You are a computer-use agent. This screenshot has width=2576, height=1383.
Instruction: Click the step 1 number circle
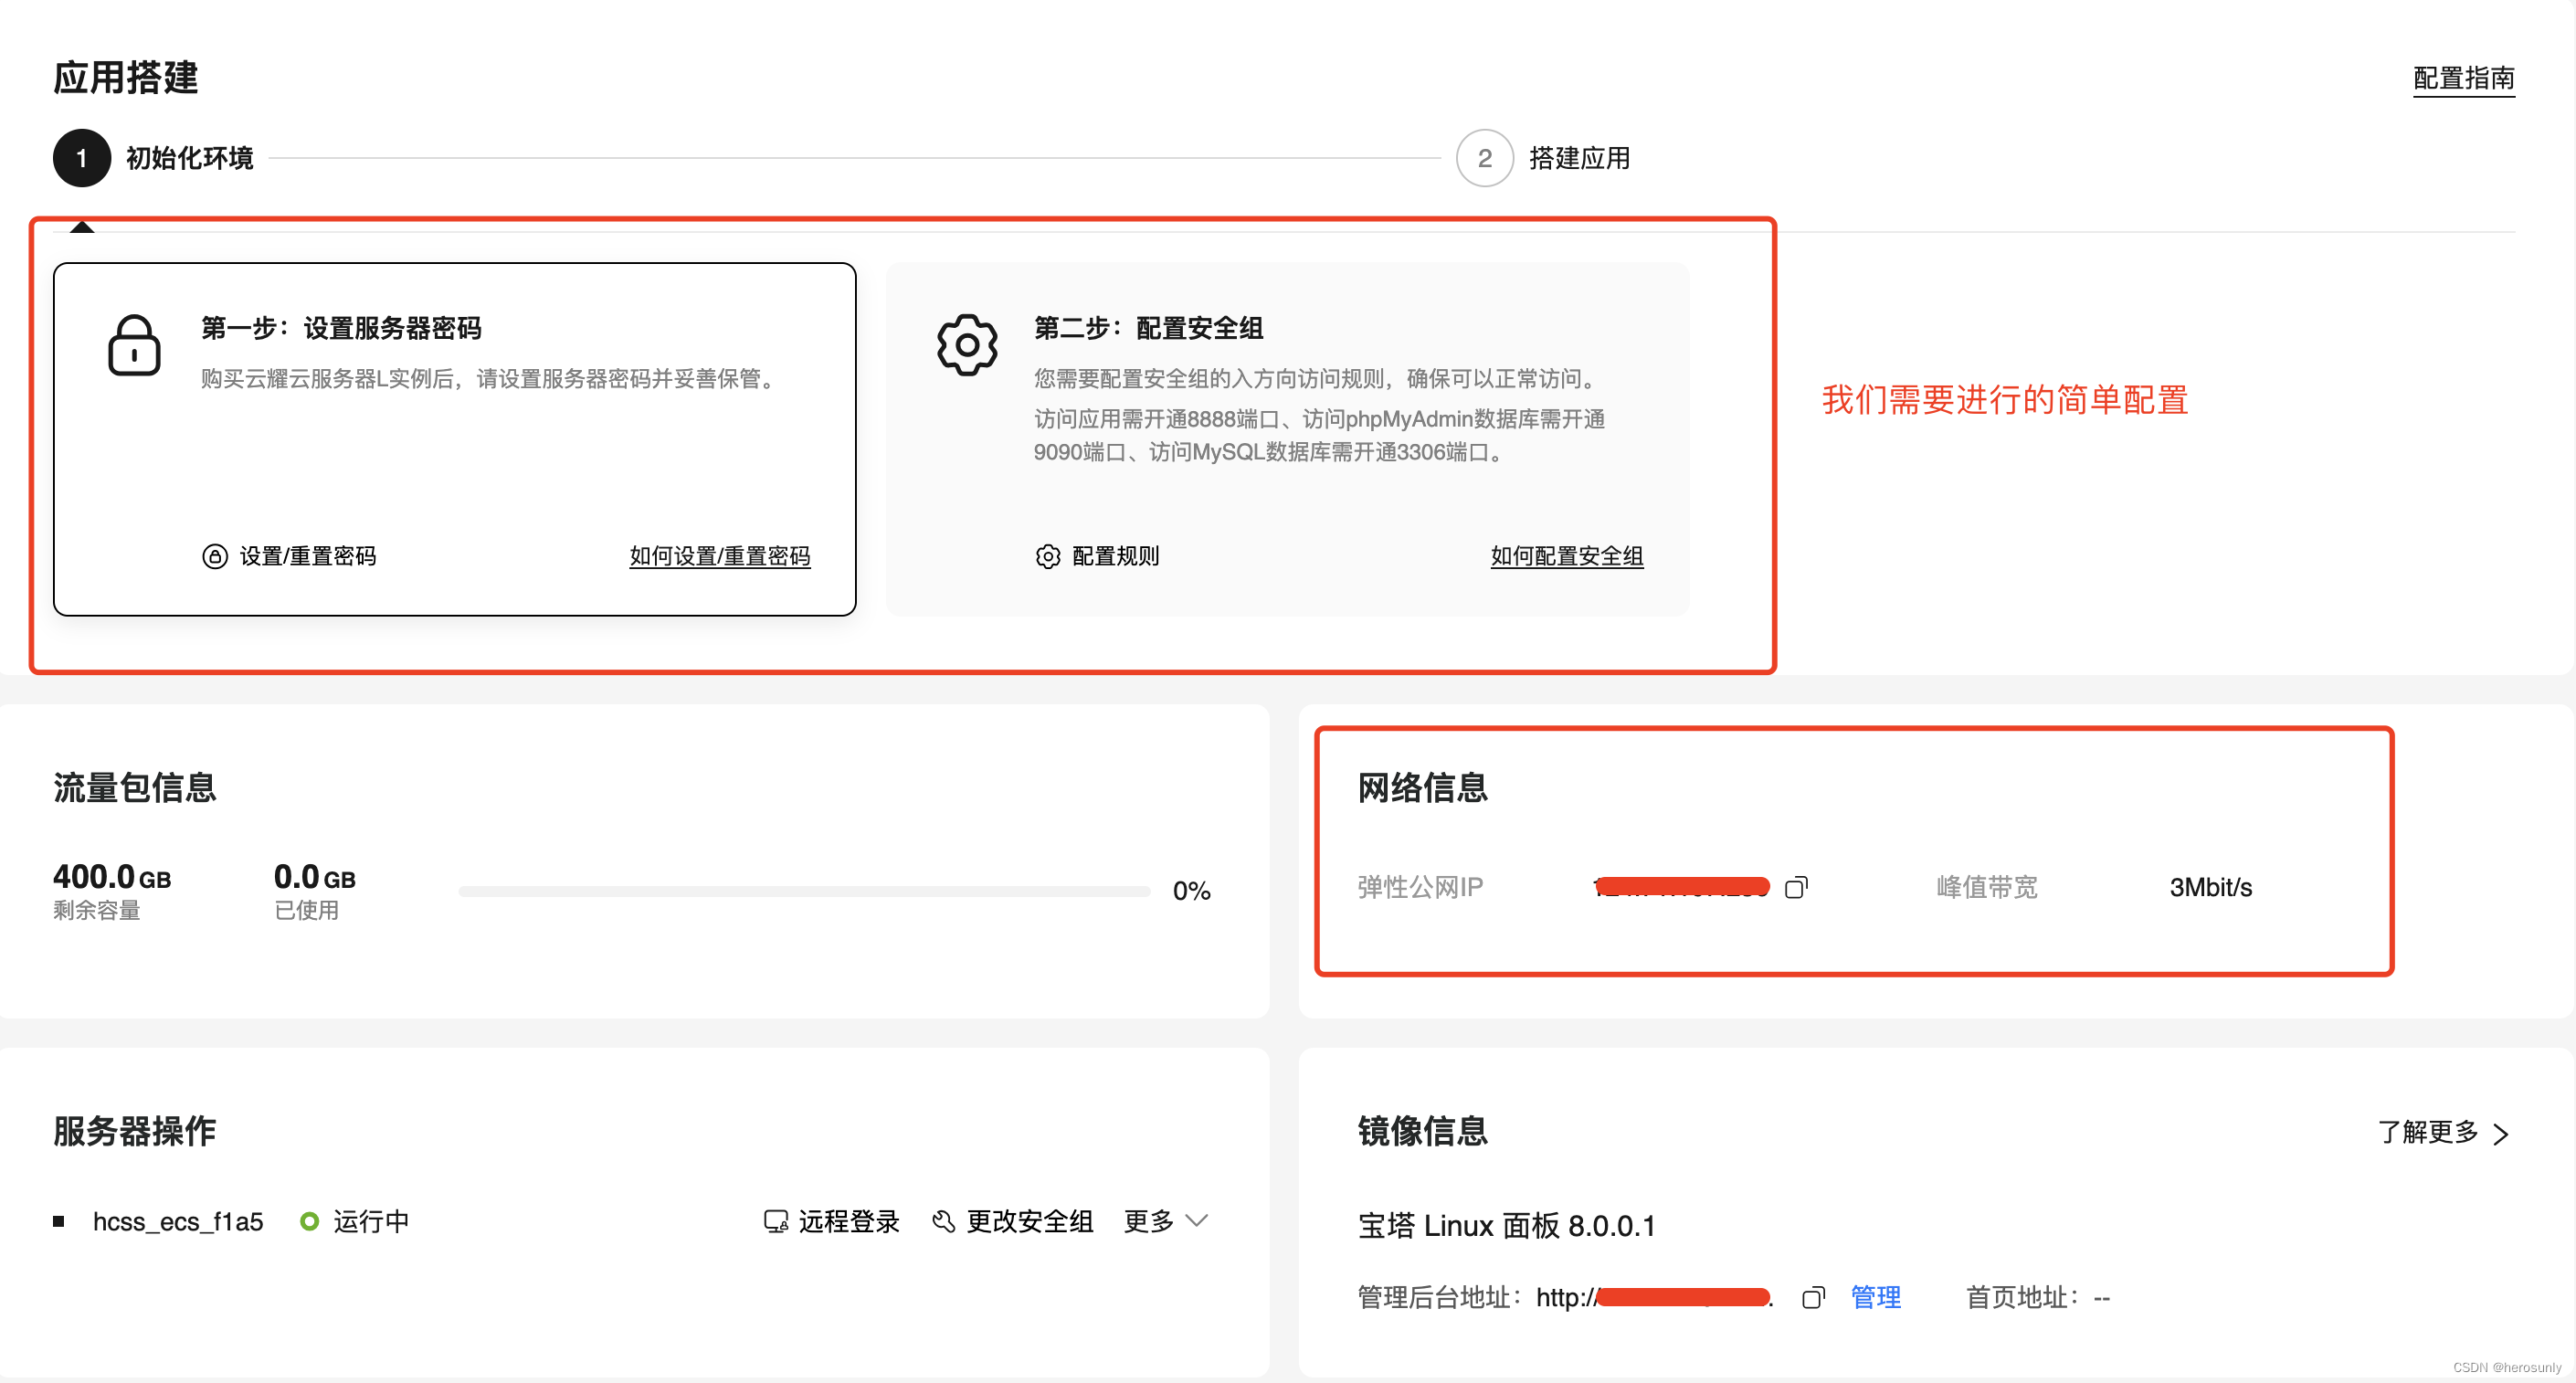point(82,158)
